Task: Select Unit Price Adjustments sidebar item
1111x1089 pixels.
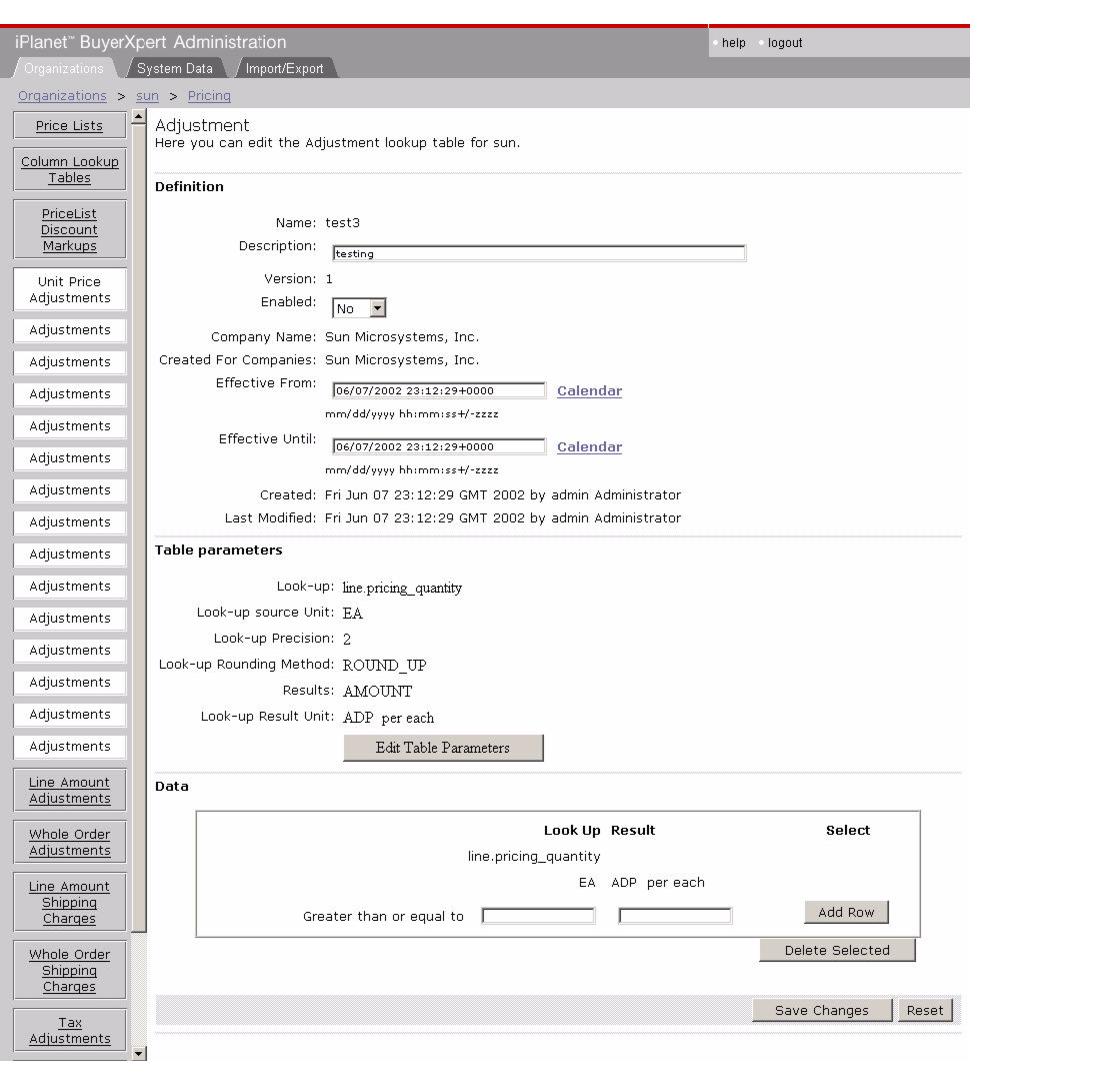Action: 69,290
